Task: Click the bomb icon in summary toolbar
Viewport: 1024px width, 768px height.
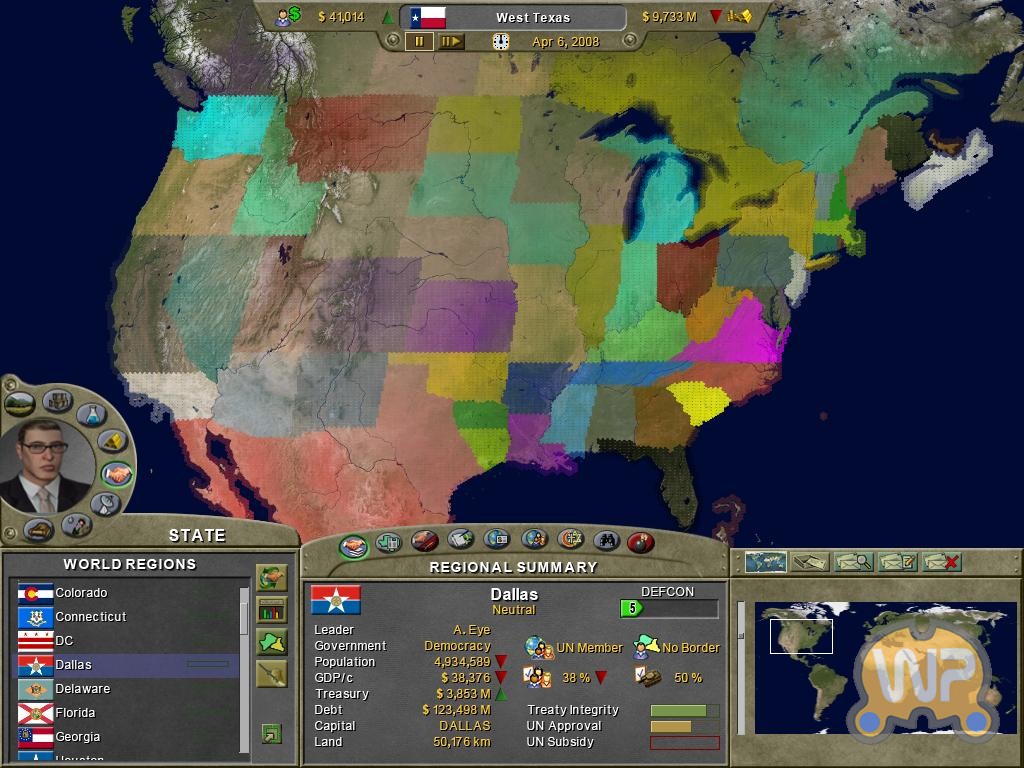Action: (x=641, y=542)
